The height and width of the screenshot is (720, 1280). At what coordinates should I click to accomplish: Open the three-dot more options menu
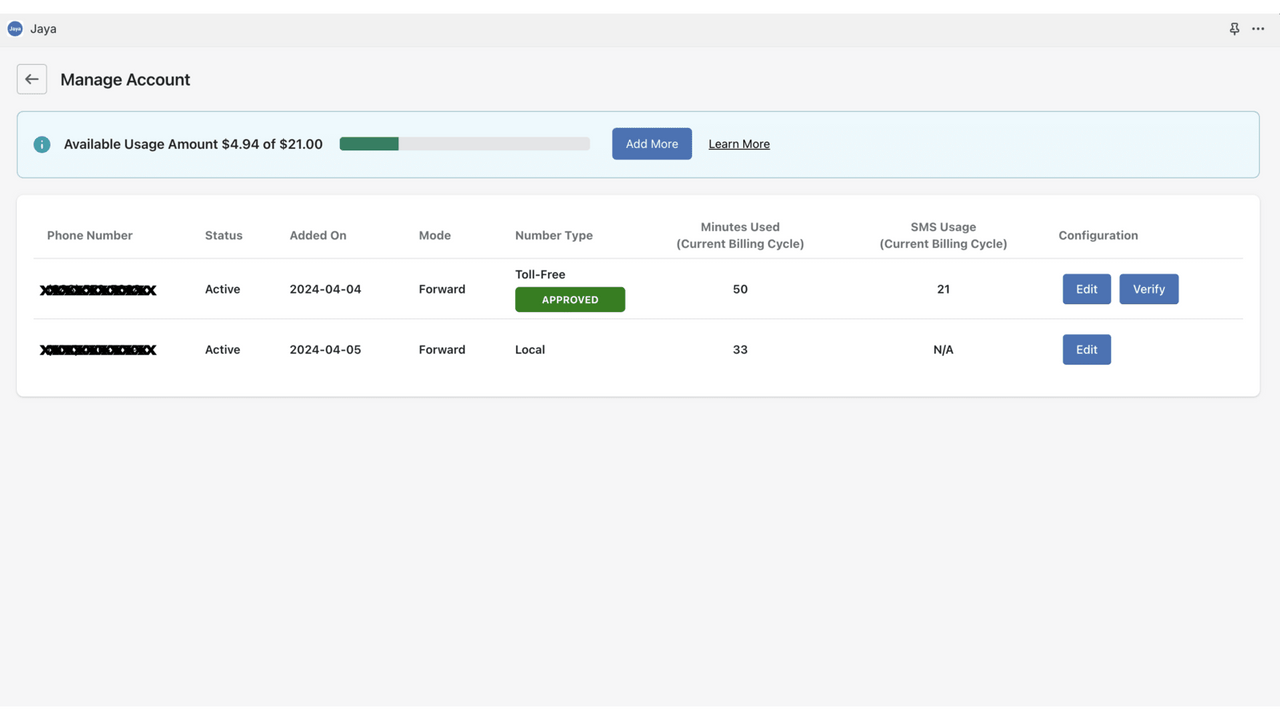click(1258, 29)
